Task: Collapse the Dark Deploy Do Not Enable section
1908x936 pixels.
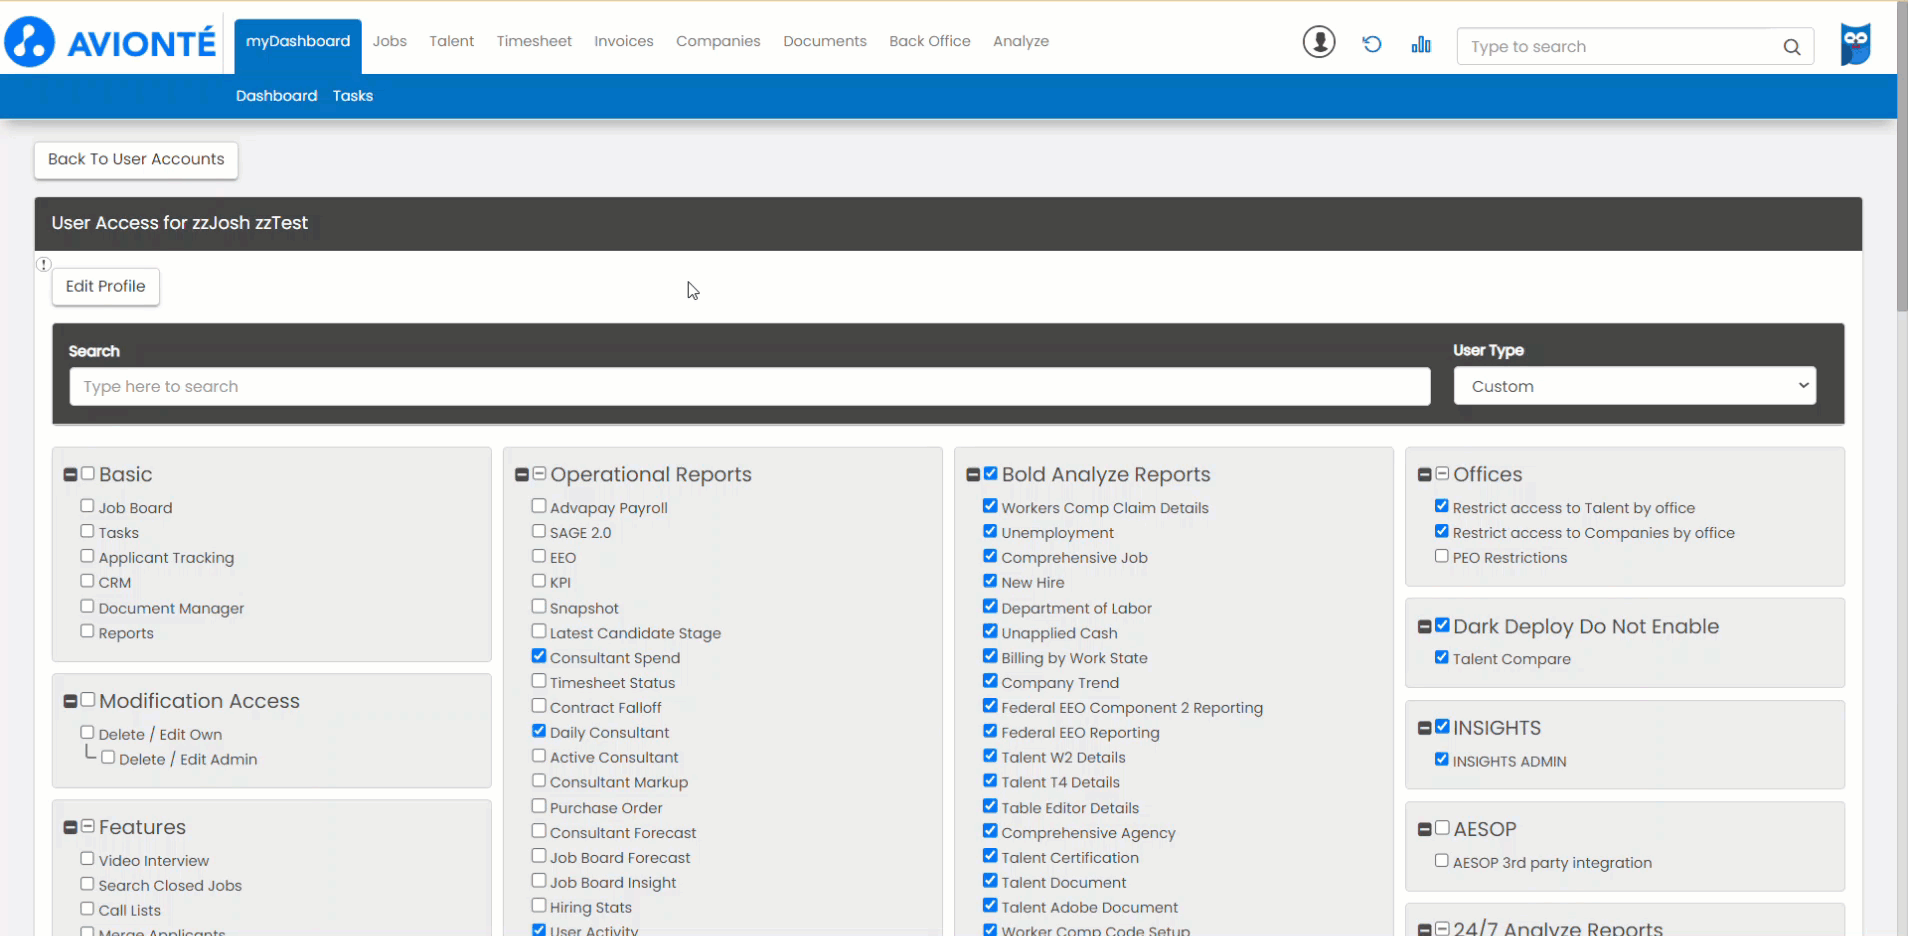Action: 1425,627
